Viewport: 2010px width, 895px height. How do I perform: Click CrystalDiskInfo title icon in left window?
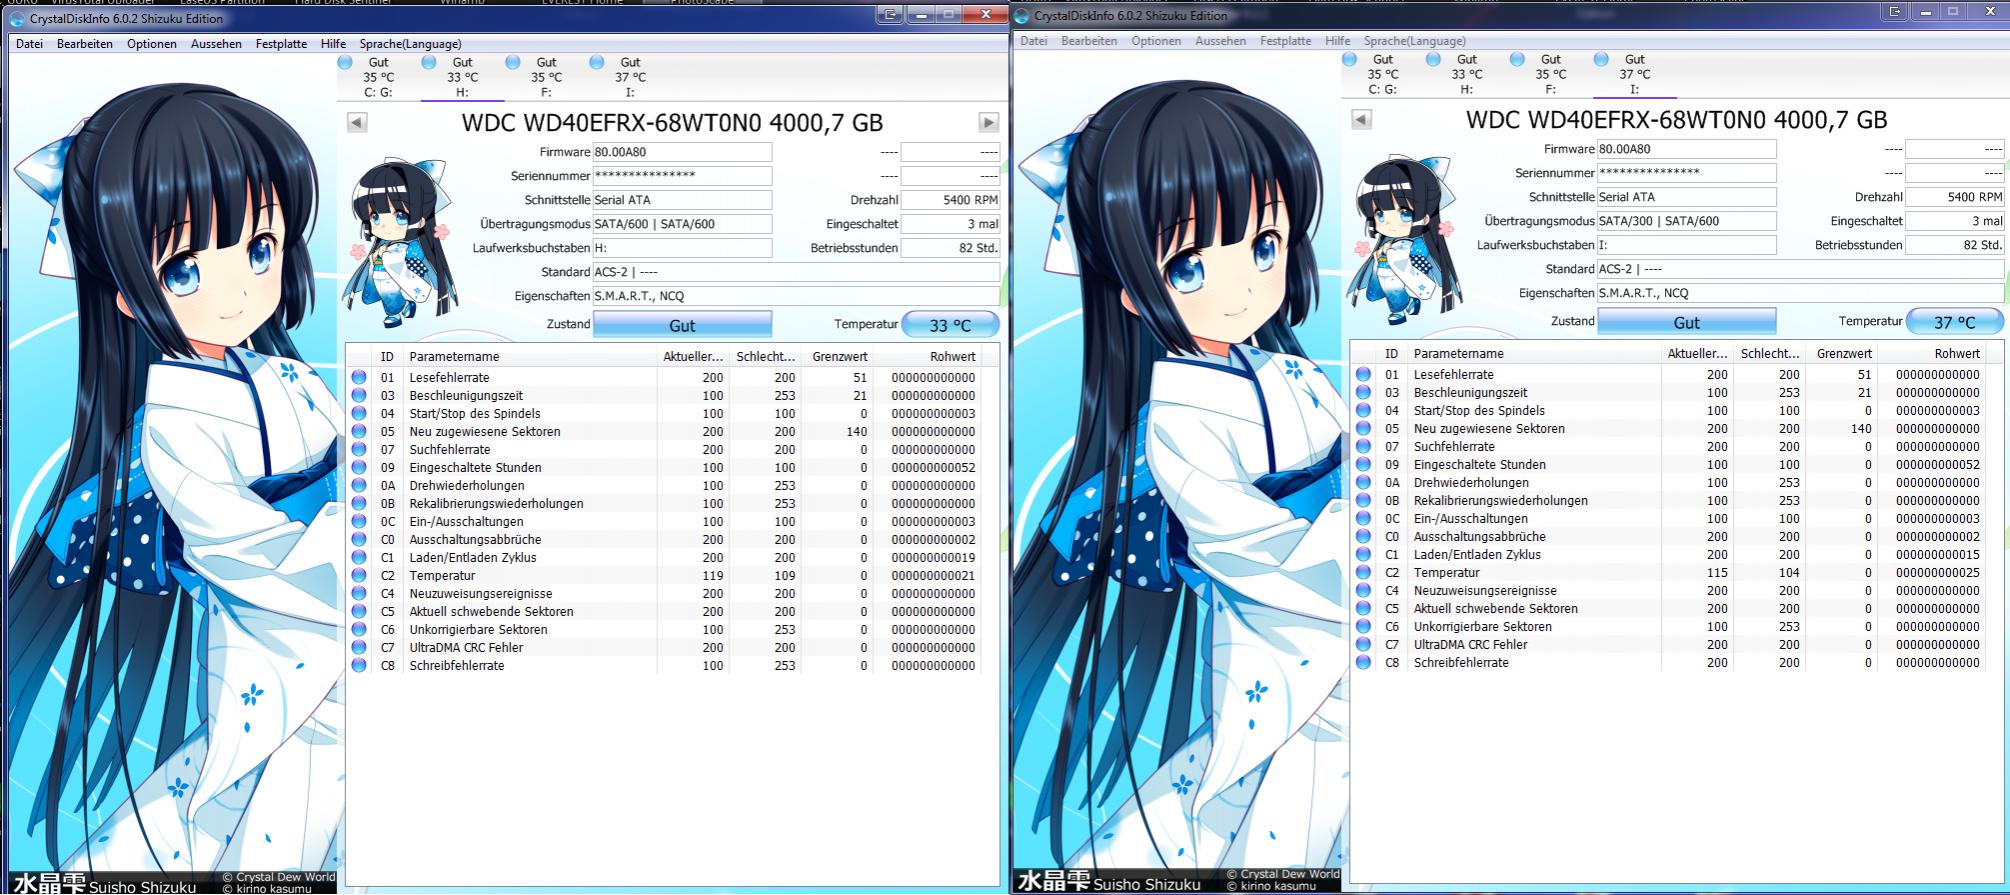click(x=16, y=19)
